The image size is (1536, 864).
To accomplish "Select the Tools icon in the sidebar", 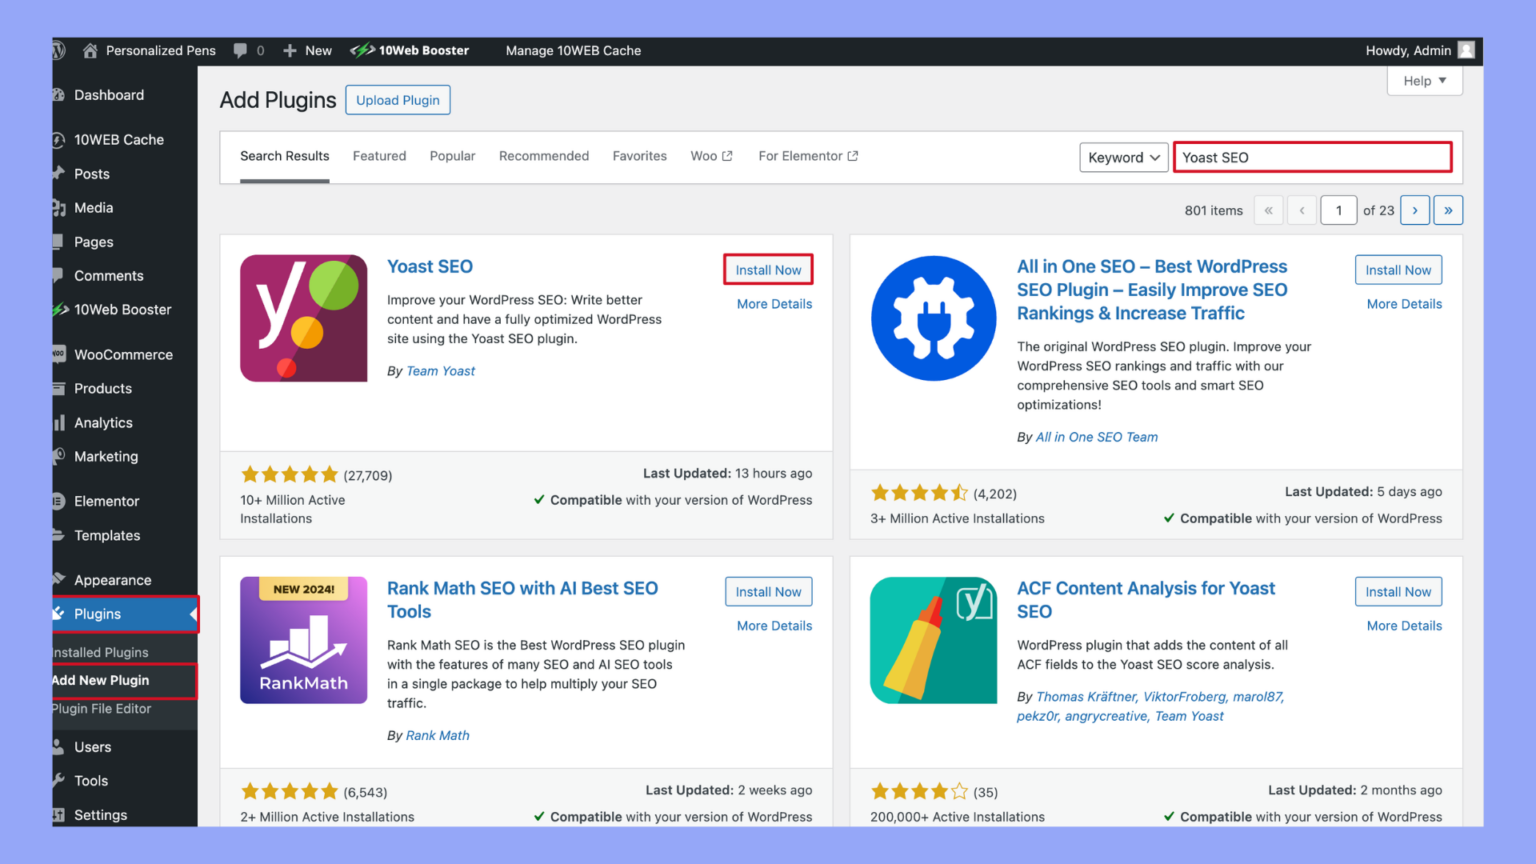I will (x=61, y=780).
